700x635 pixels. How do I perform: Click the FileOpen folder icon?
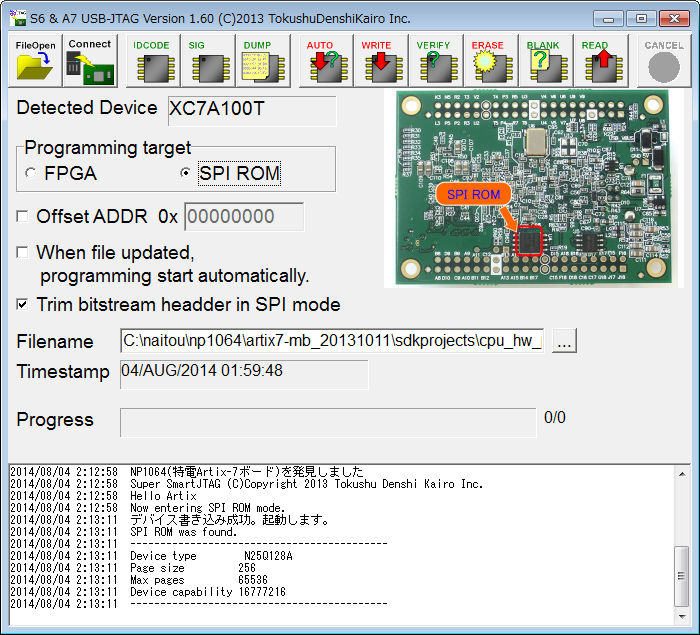pyautogui.click(x=37, y=61)
